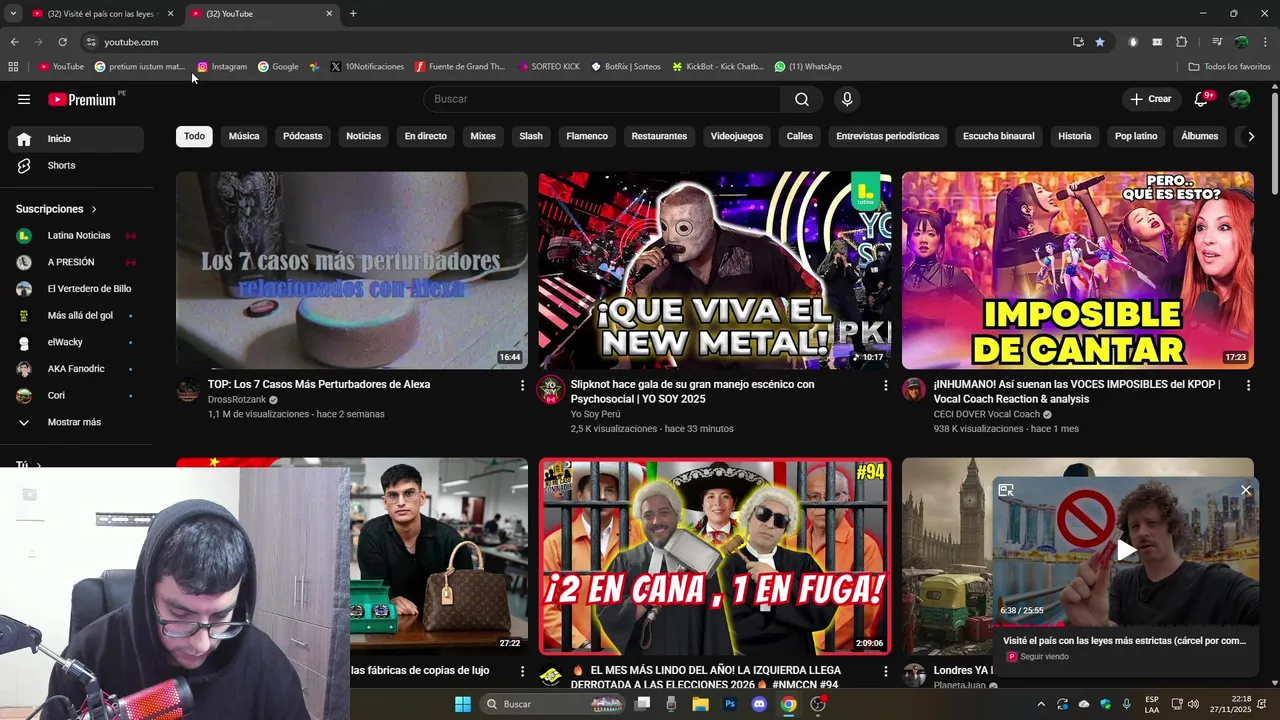Select the Pop latino filter chip
Viewport: 1280px width, 720px height.
click(x=1136, y=136)
